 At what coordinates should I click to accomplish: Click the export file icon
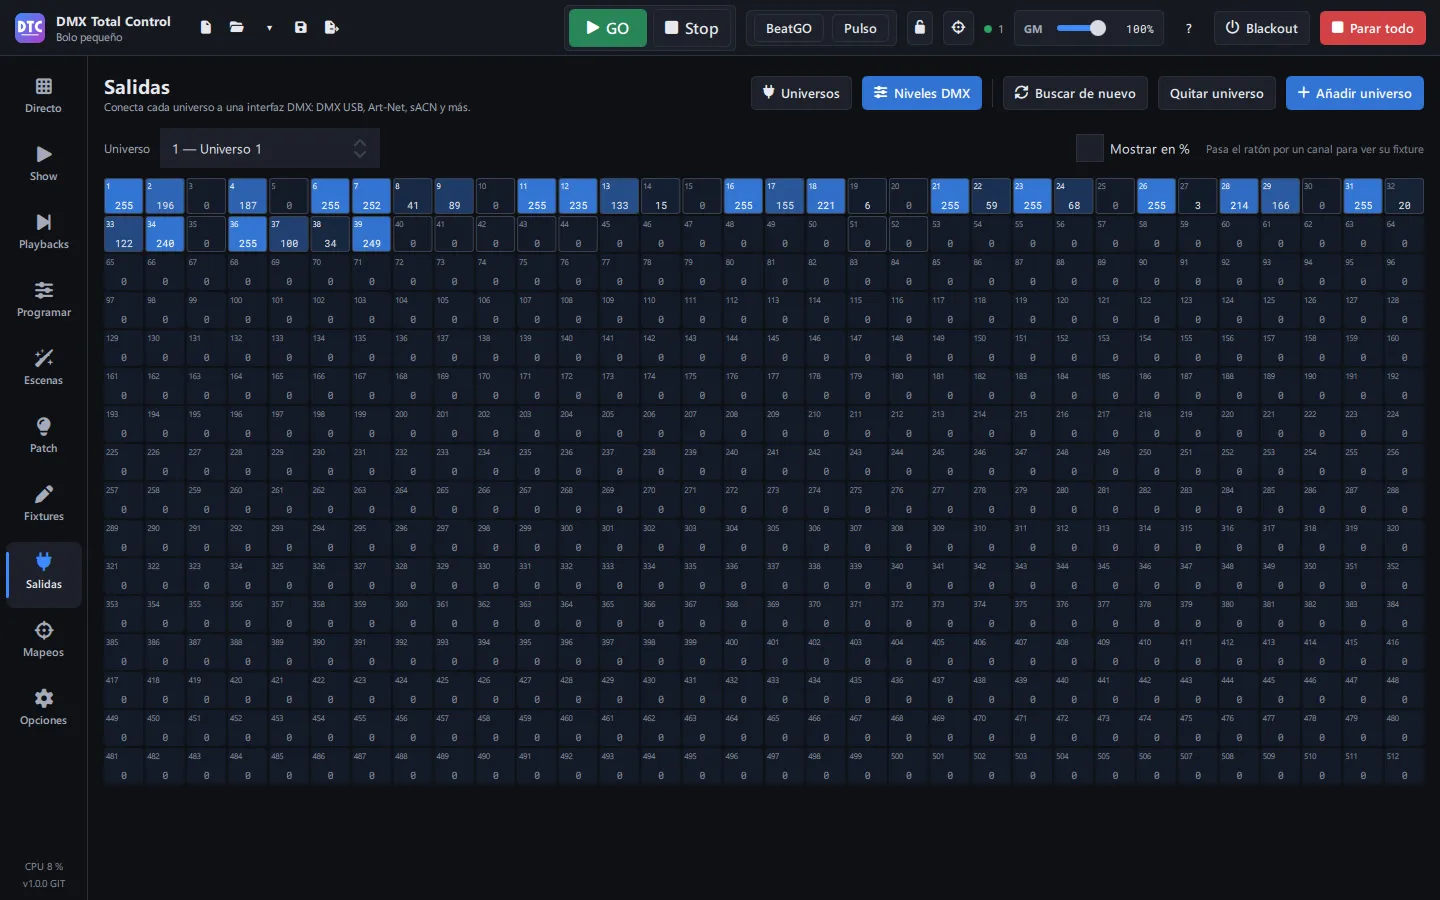(x=332, y=28)
